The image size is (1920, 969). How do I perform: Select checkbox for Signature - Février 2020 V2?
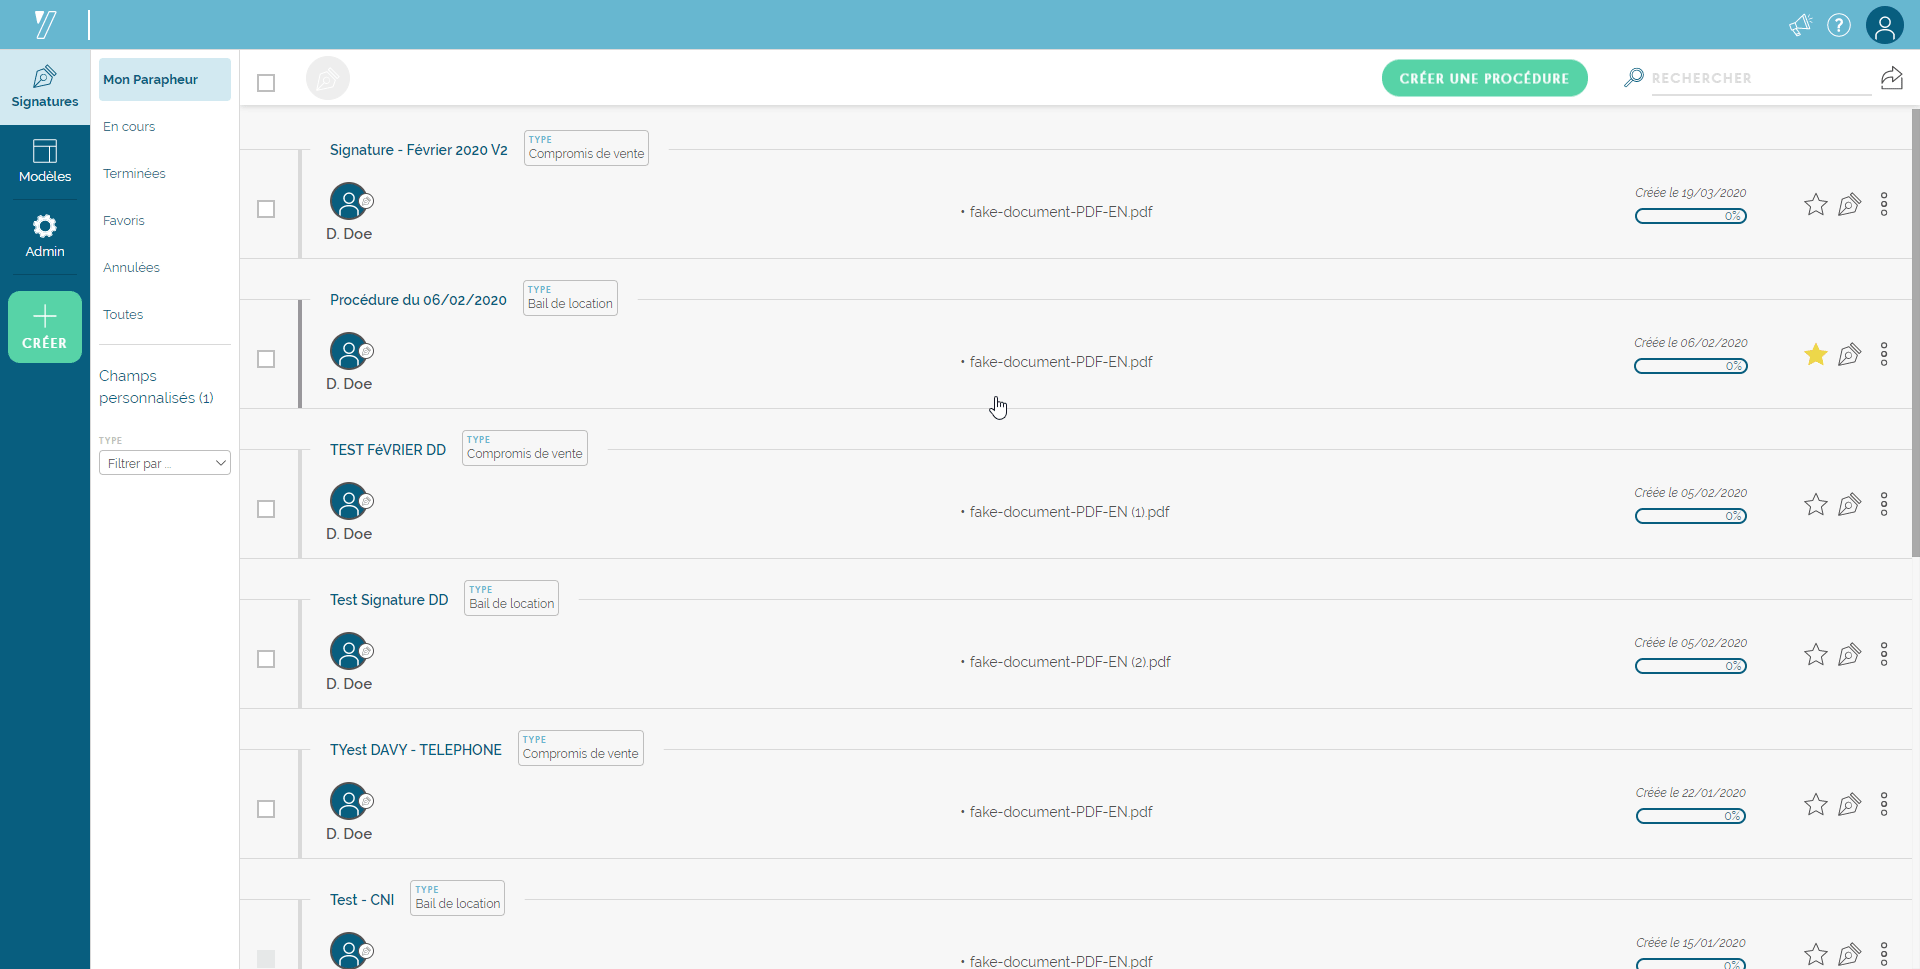(266, 209)
